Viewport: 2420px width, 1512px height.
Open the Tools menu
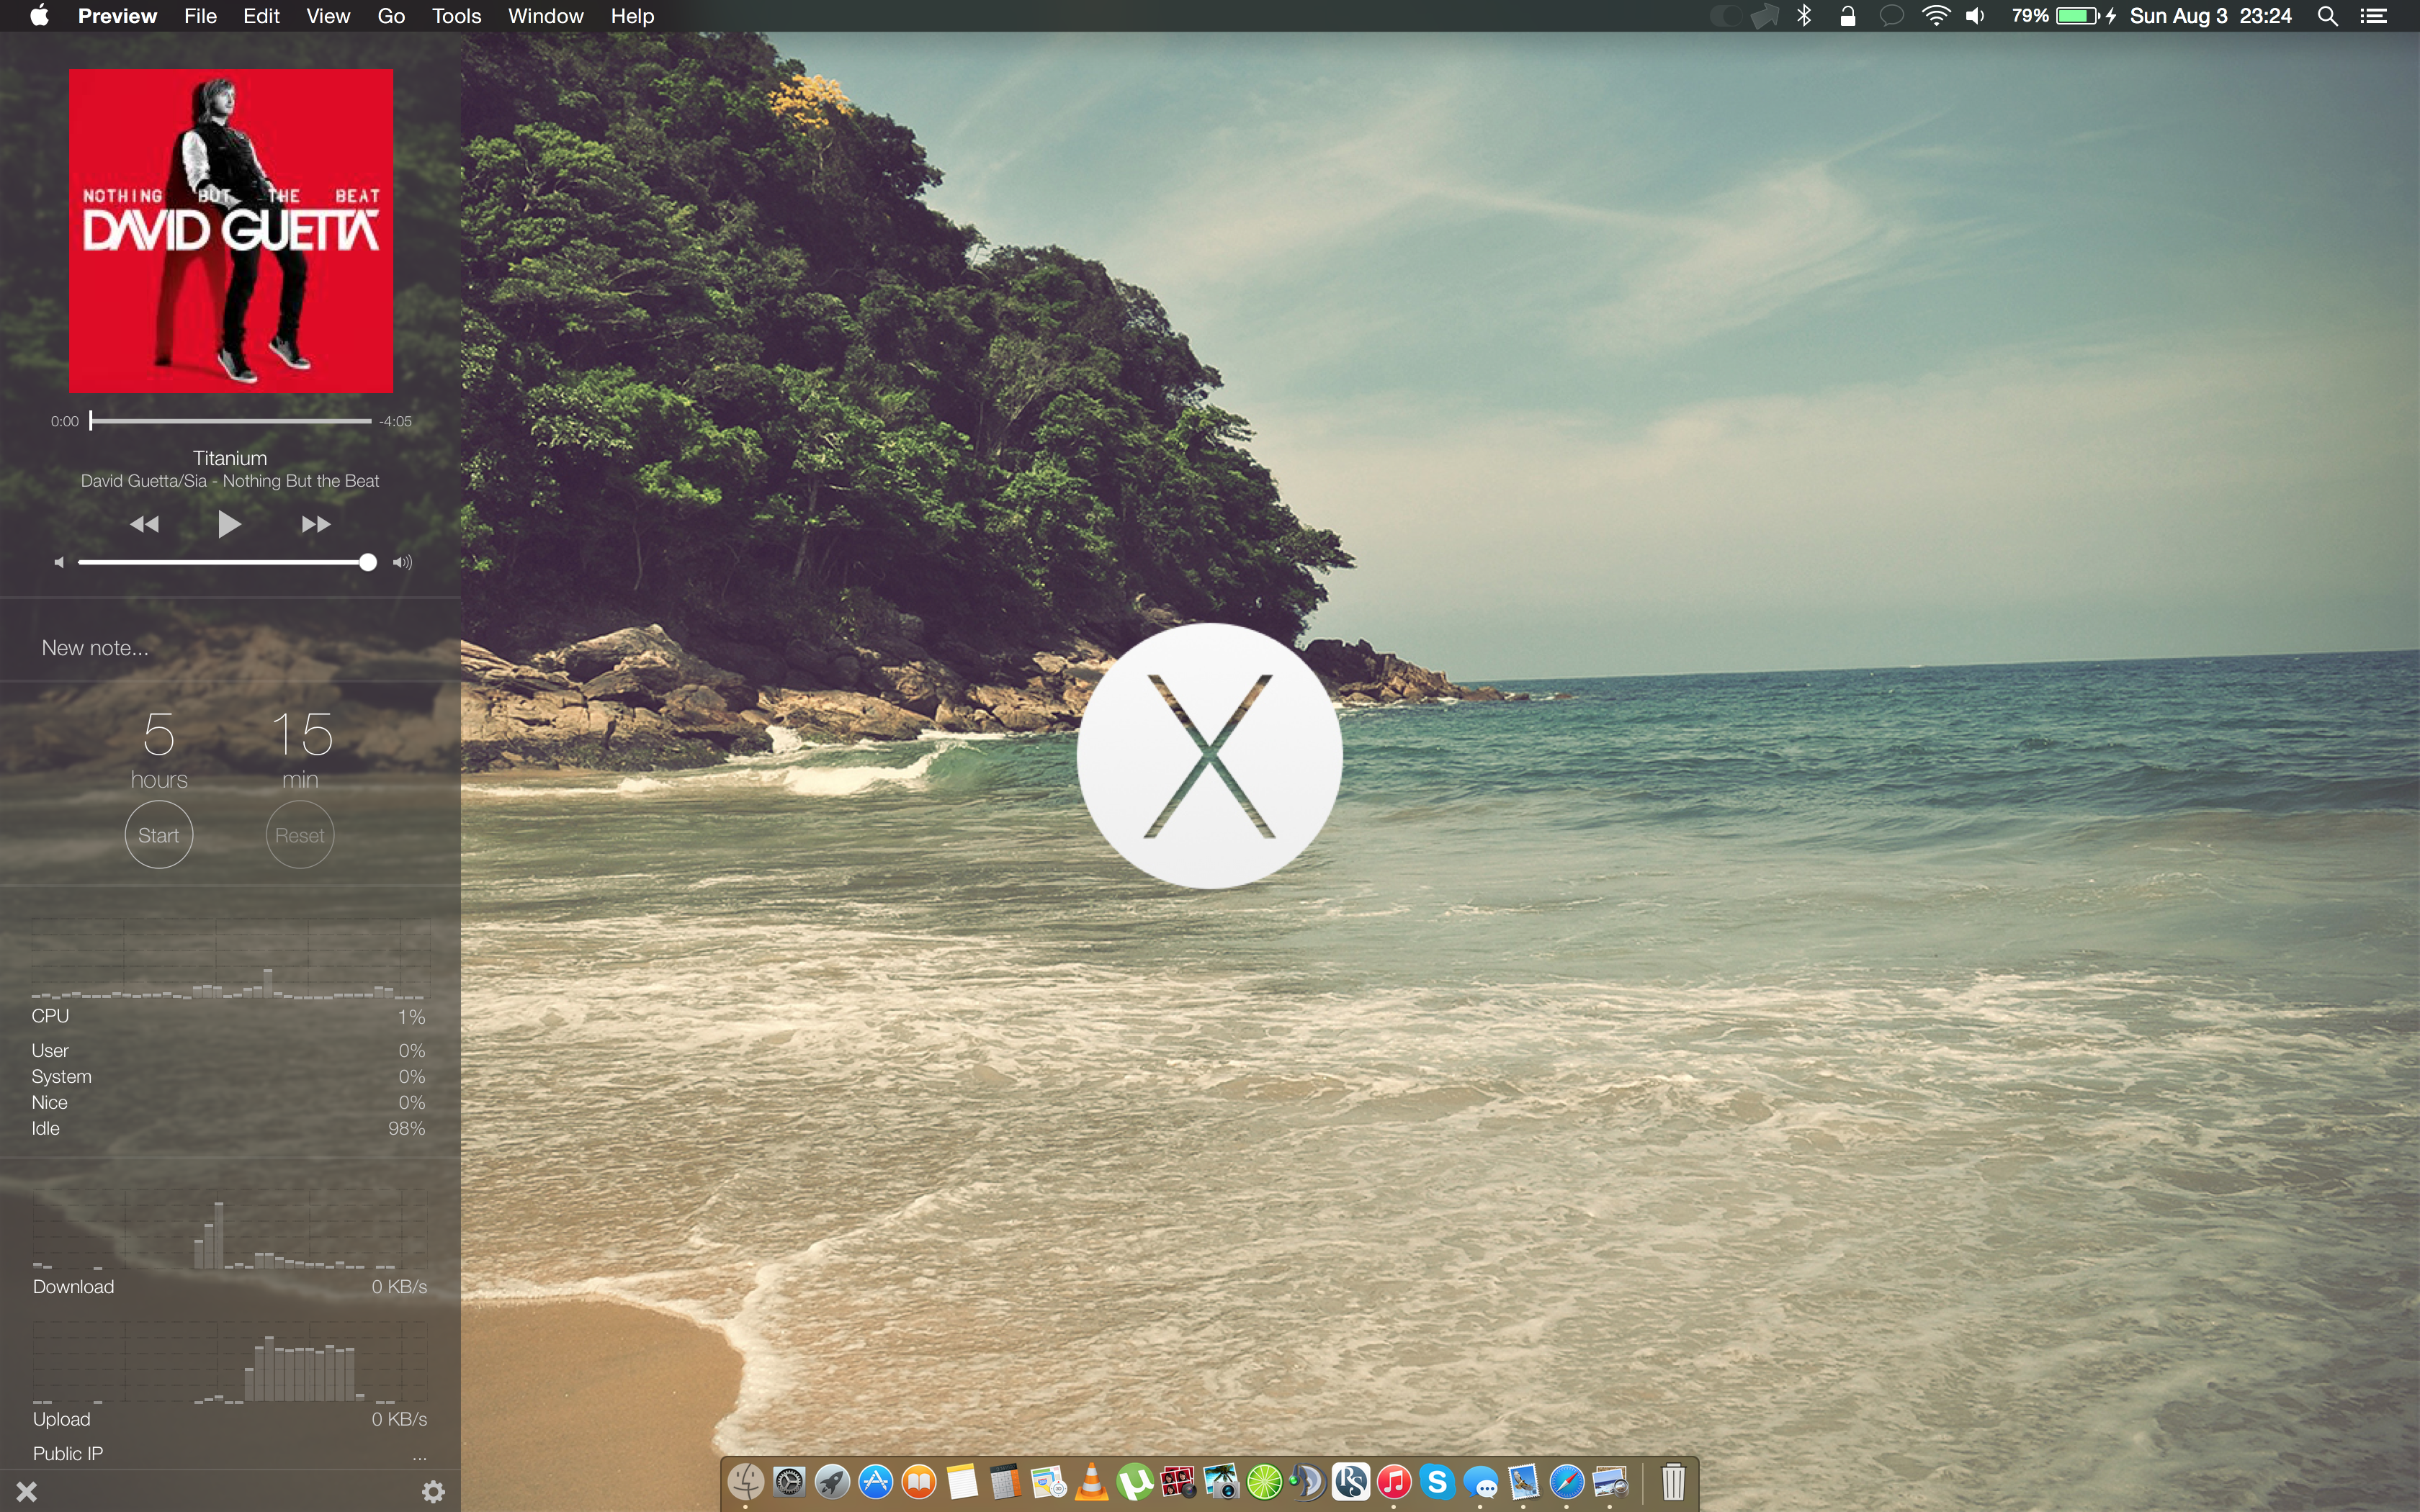pos(456,16)
